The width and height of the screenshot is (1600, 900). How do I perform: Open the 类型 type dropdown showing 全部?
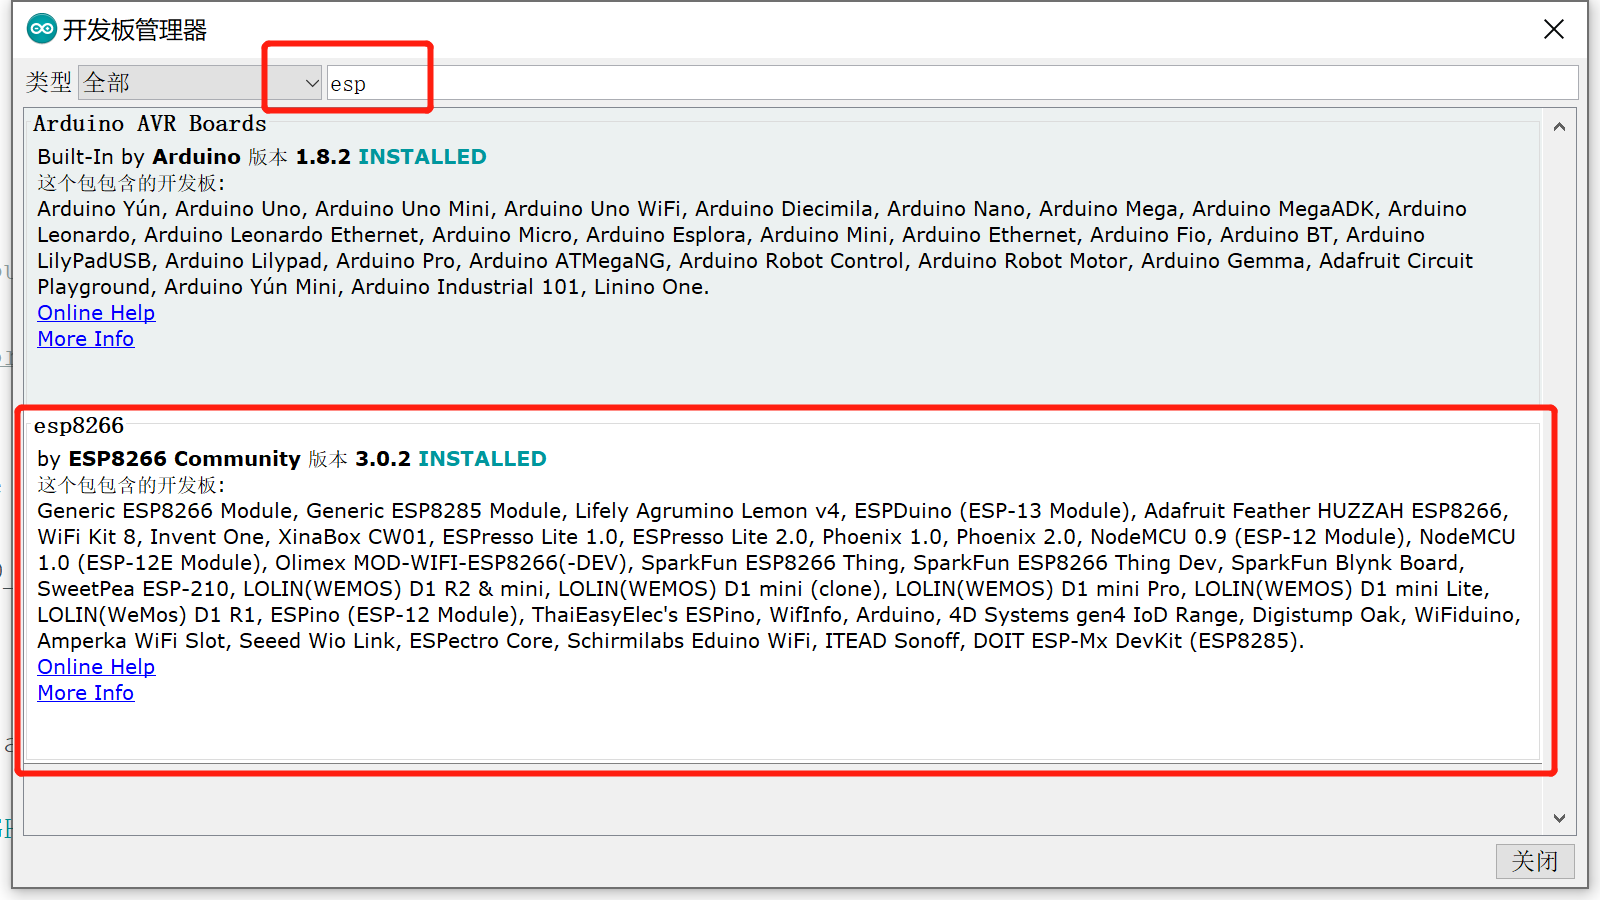click(x=201, y=83)
